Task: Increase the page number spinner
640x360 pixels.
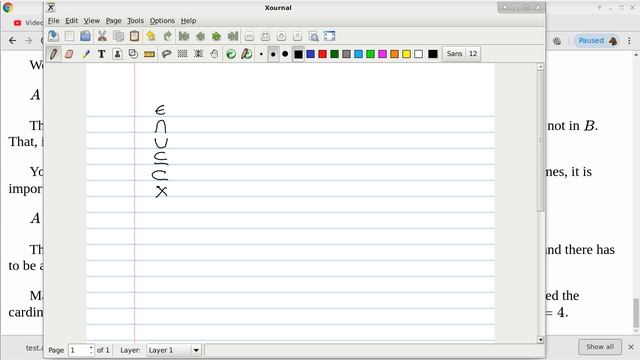Action: pyautogui.click(x=91, y=348)
